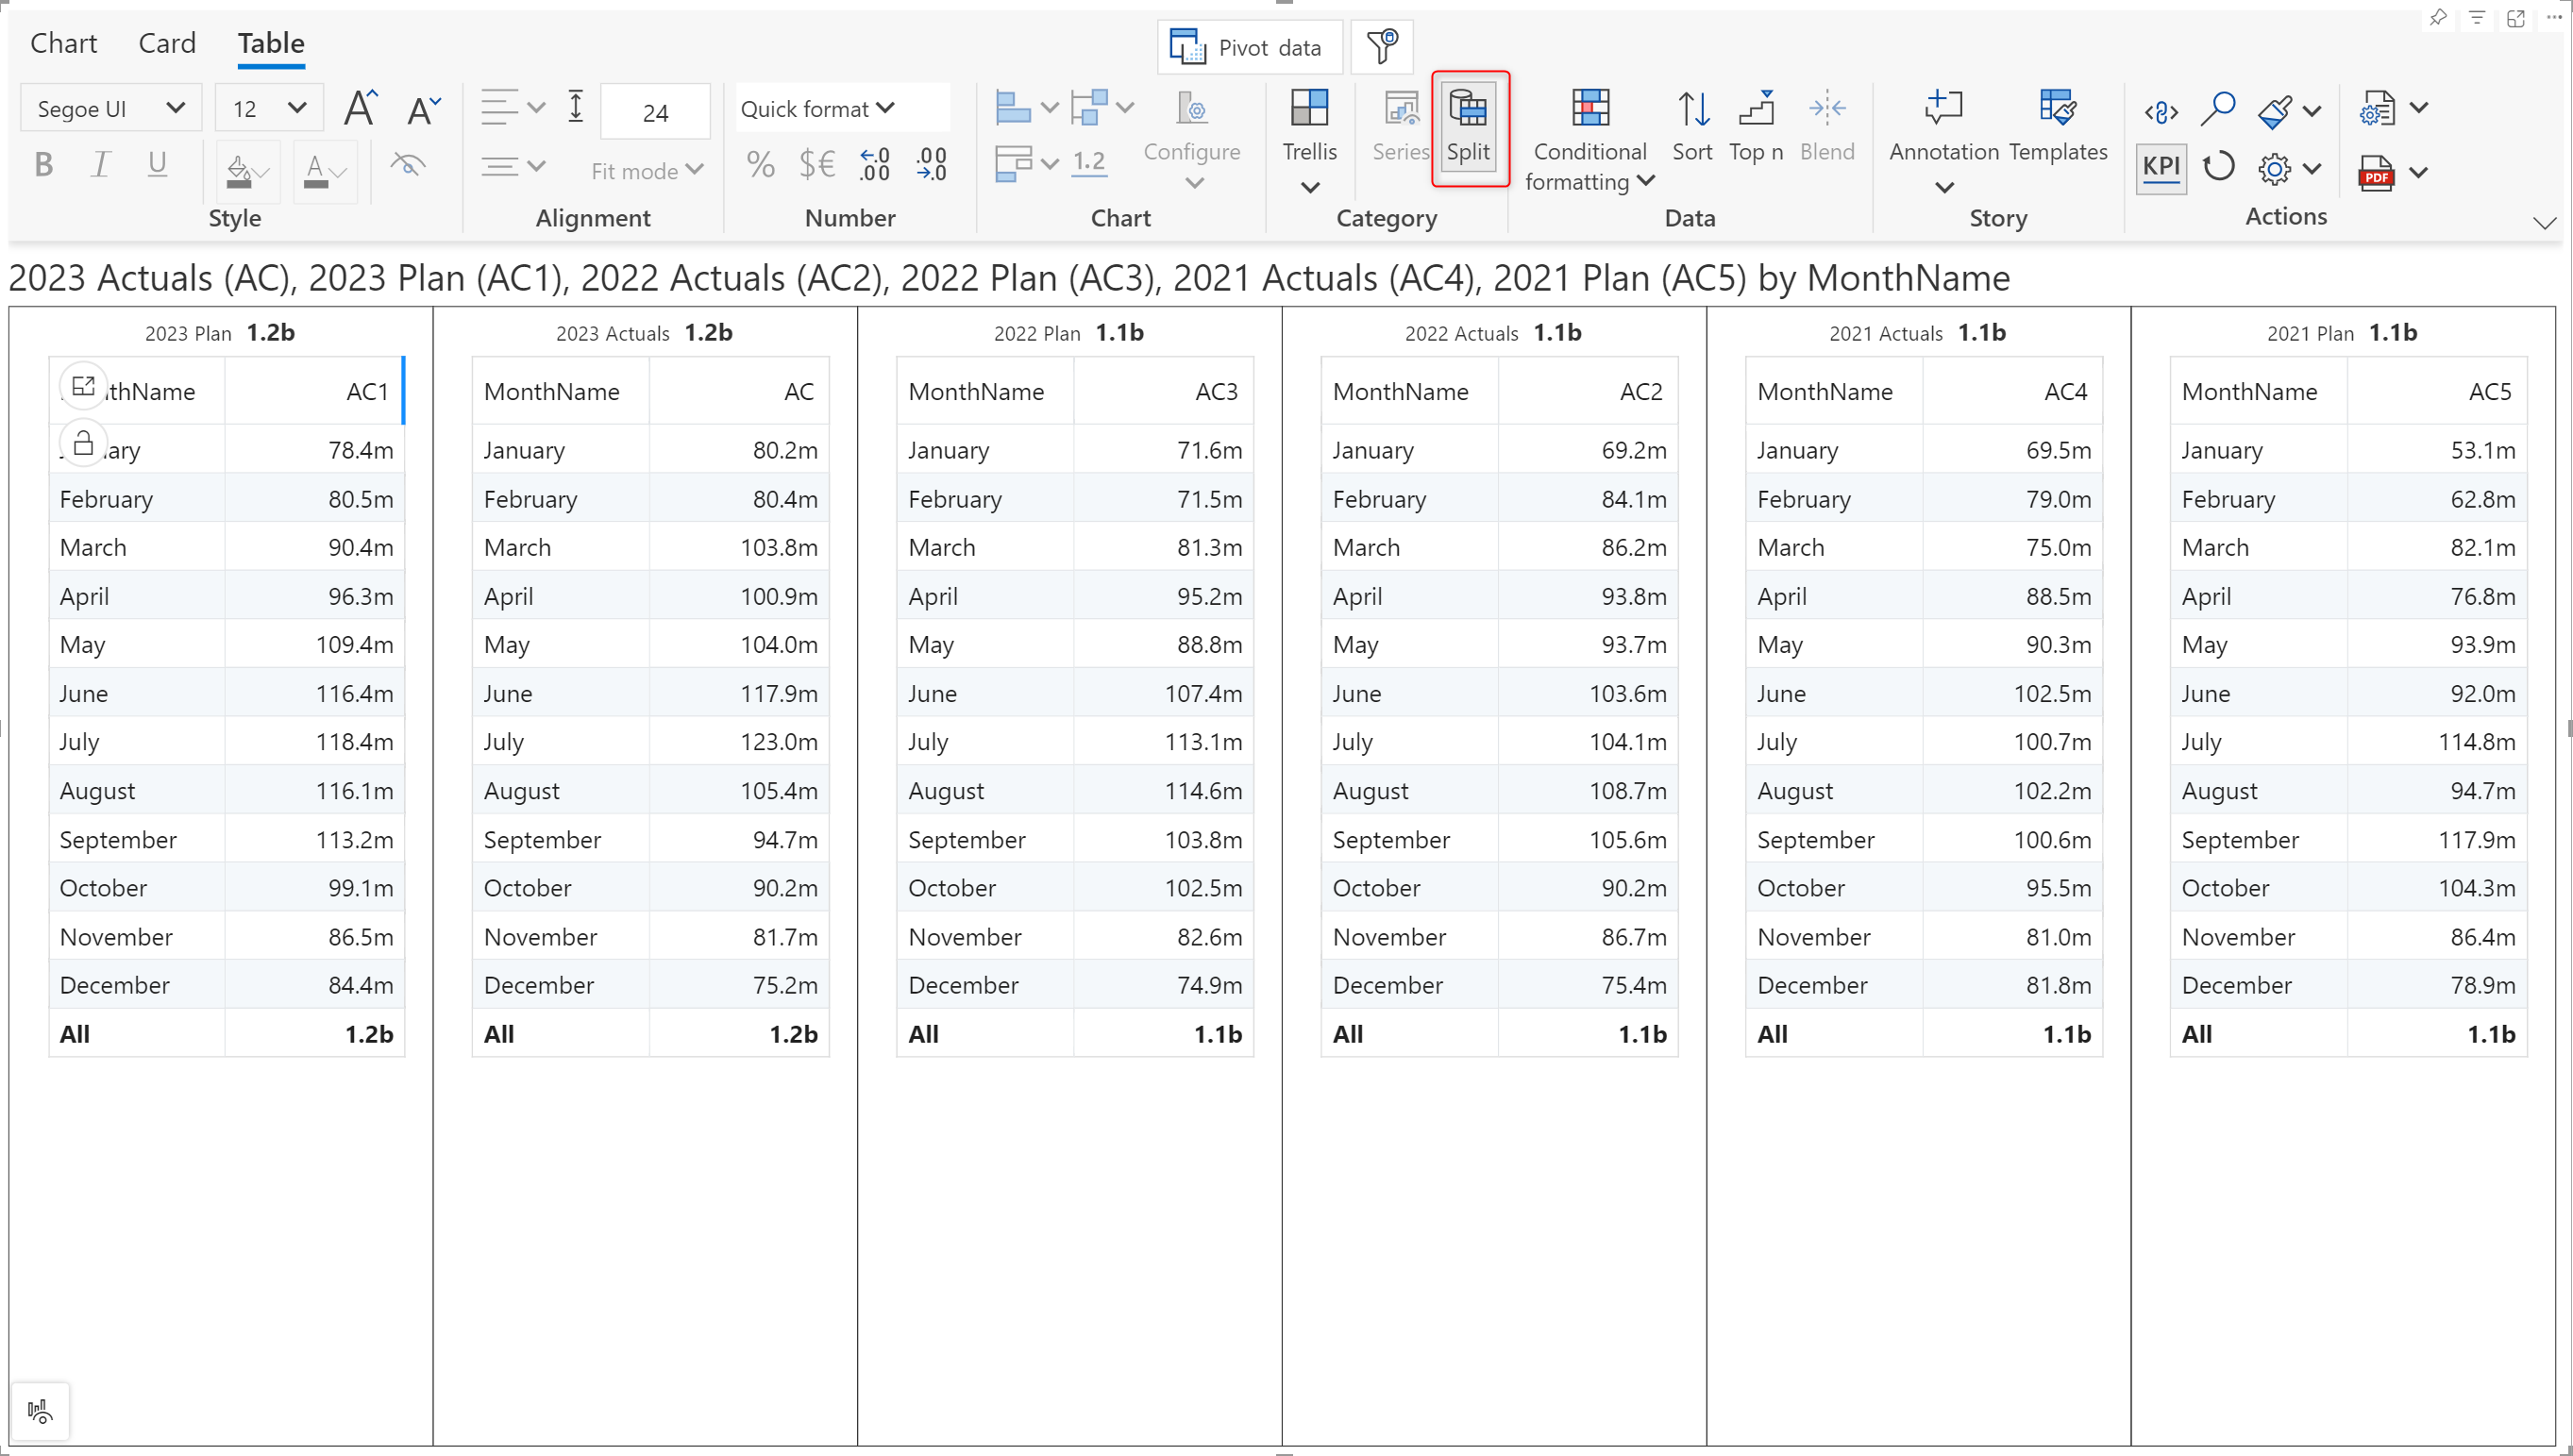The height and width of the screenshot is (1456, 2573).
Task: Switch to the Chart tab
Action: coord(63,43)
